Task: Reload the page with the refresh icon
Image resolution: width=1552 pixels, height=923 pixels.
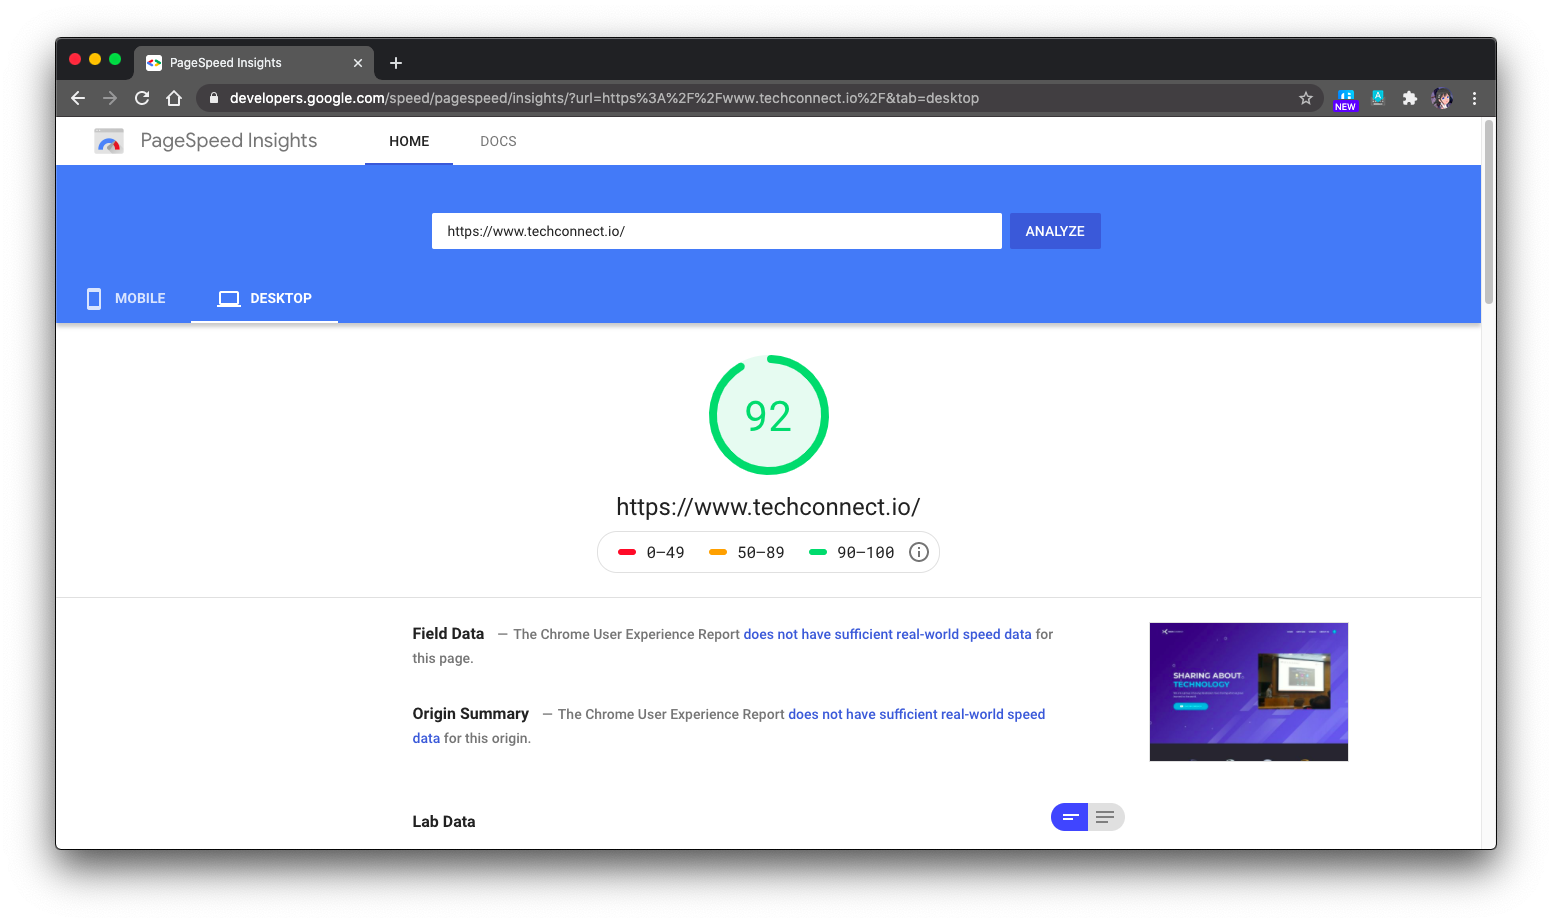Action: coord(141,97)
